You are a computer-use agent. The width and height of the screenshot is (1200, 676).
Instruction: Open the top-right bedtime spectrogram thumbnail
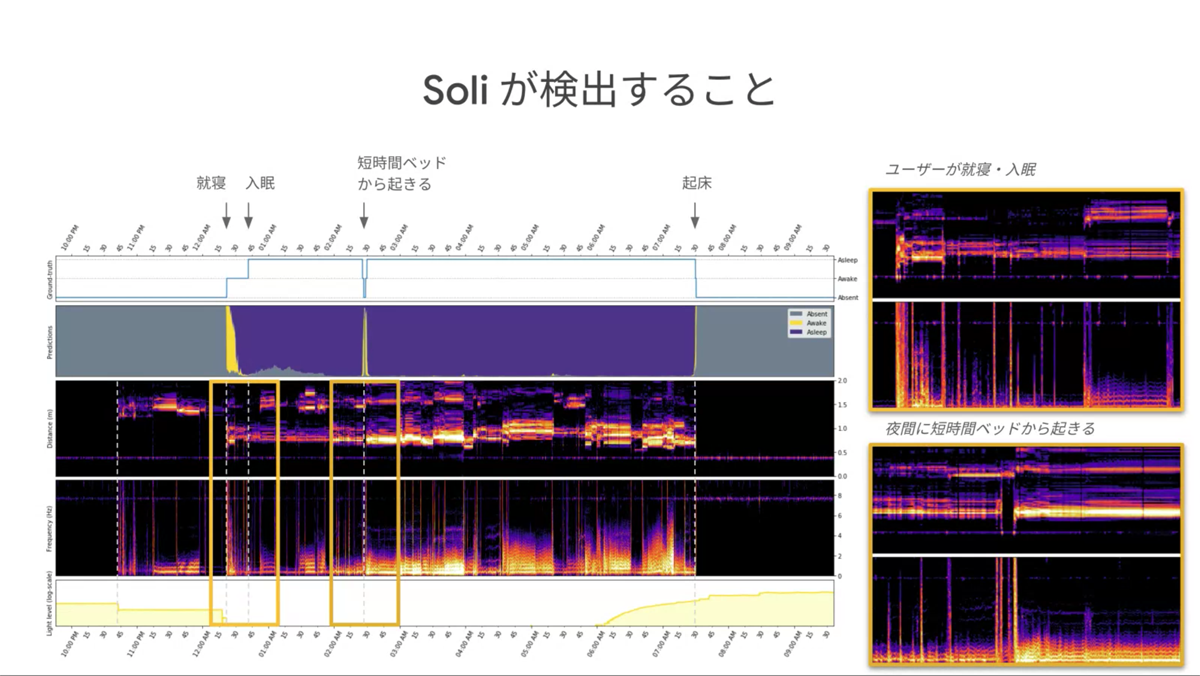point(1027,299)
